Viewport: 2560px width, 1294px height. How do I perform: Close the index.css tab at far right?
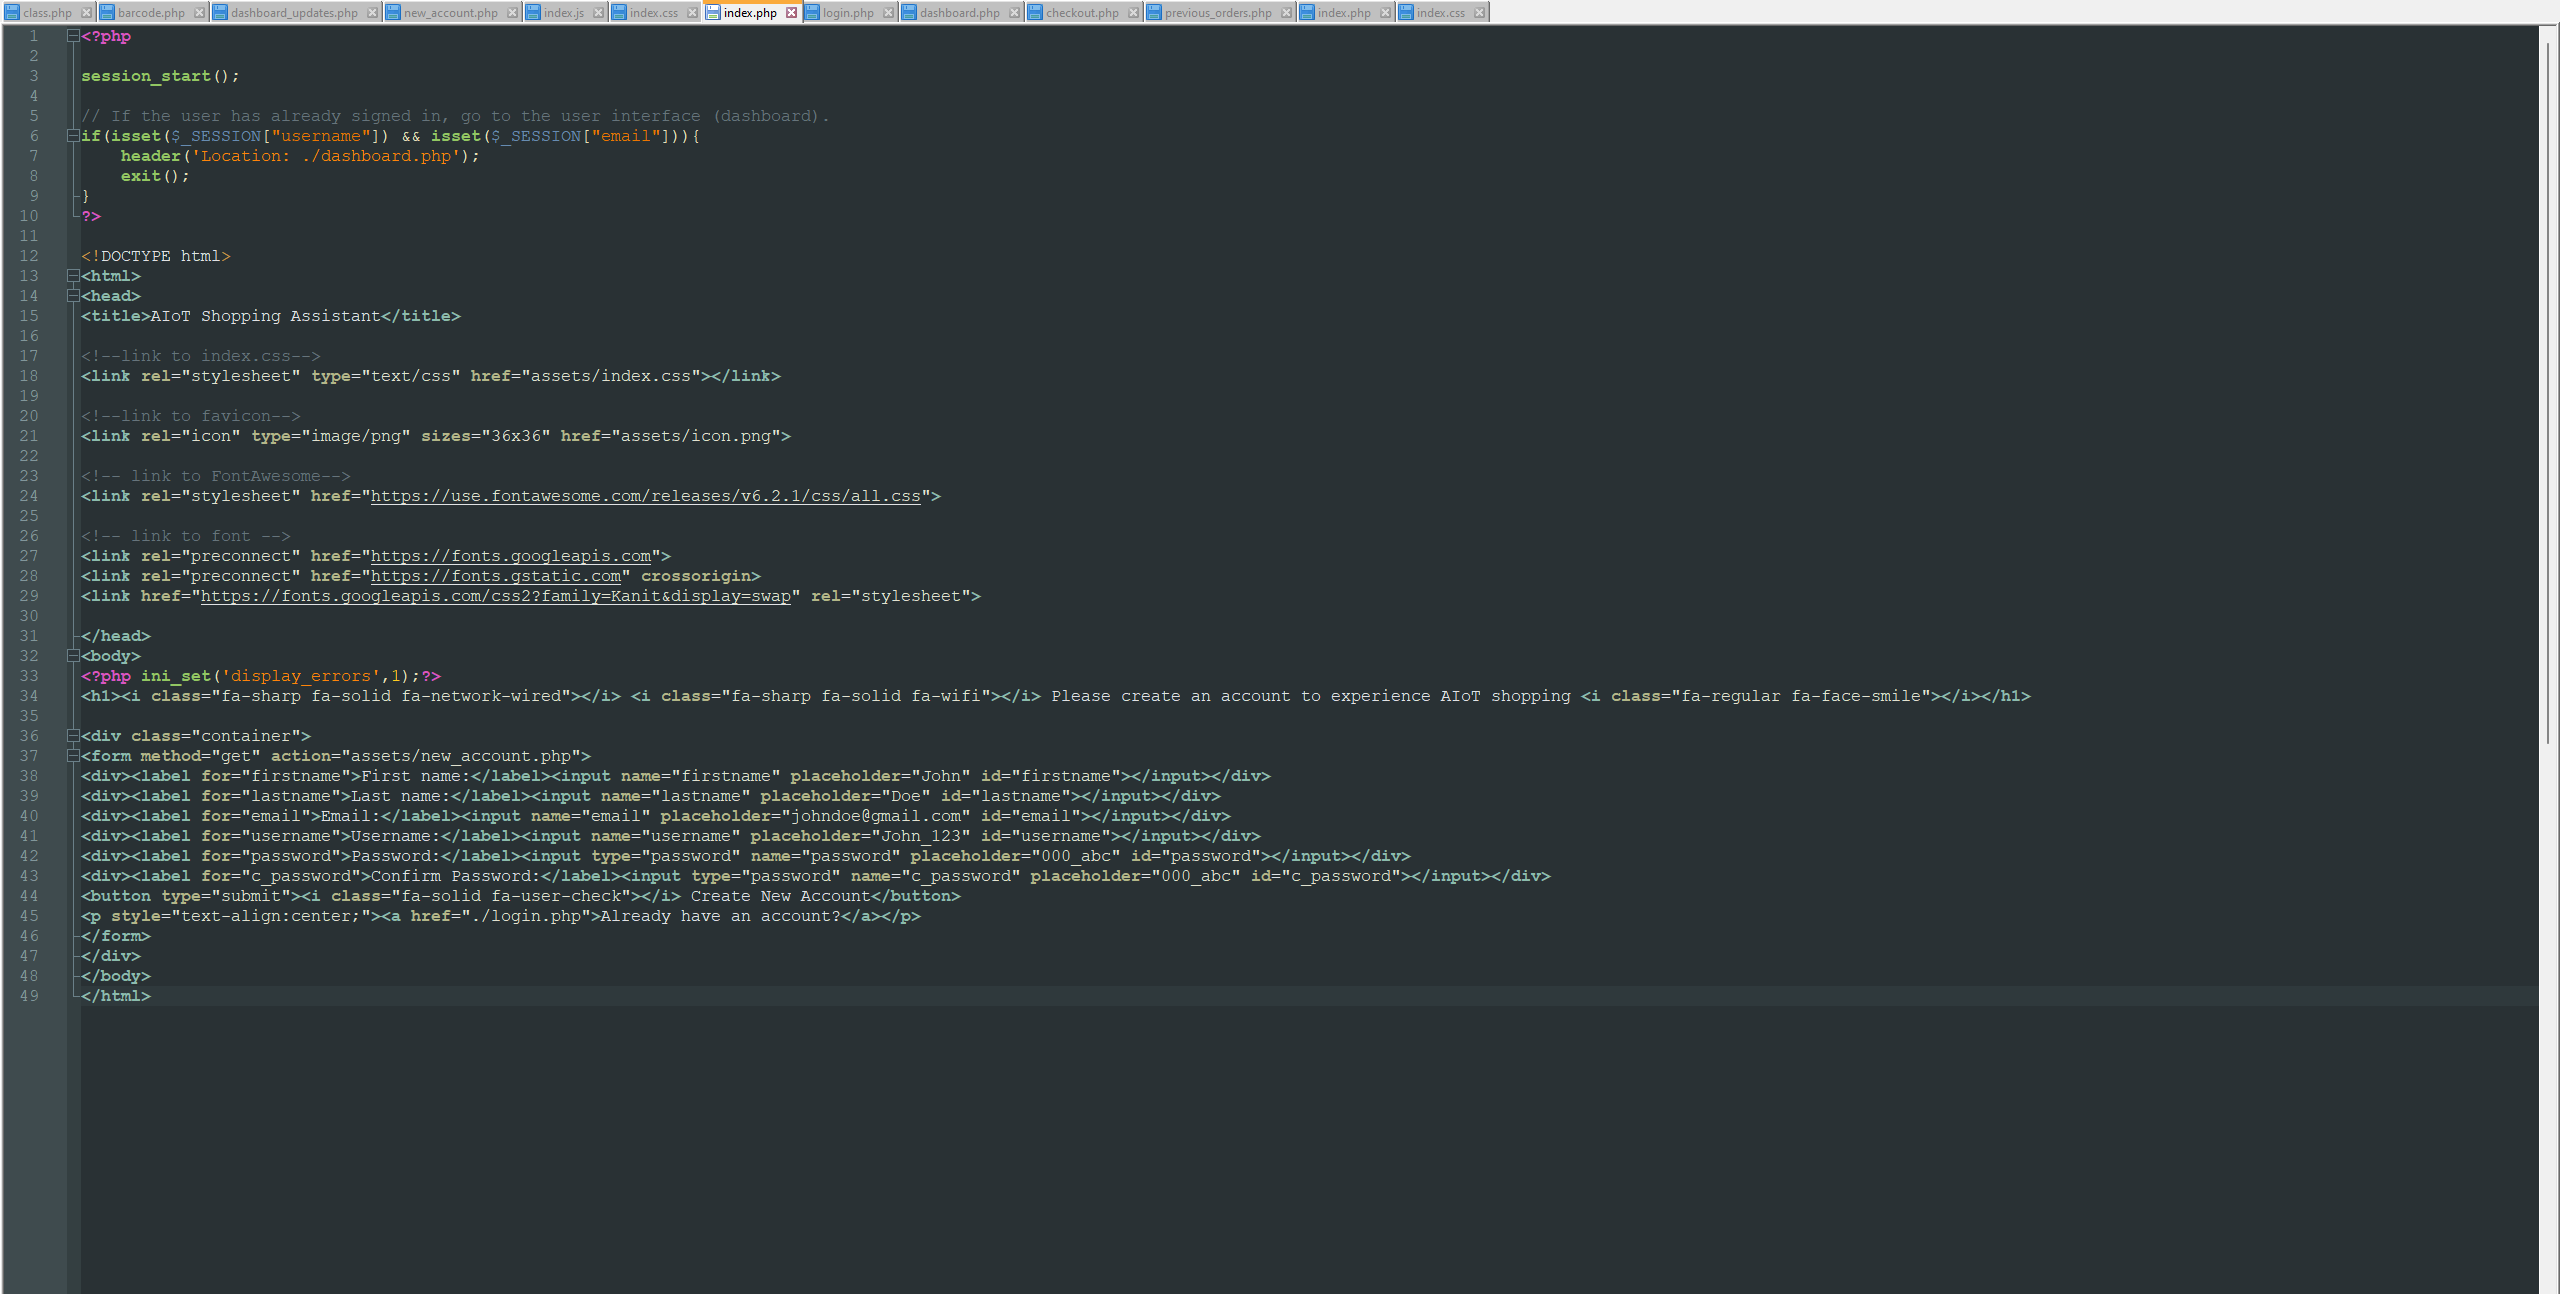click(1478, 12)
